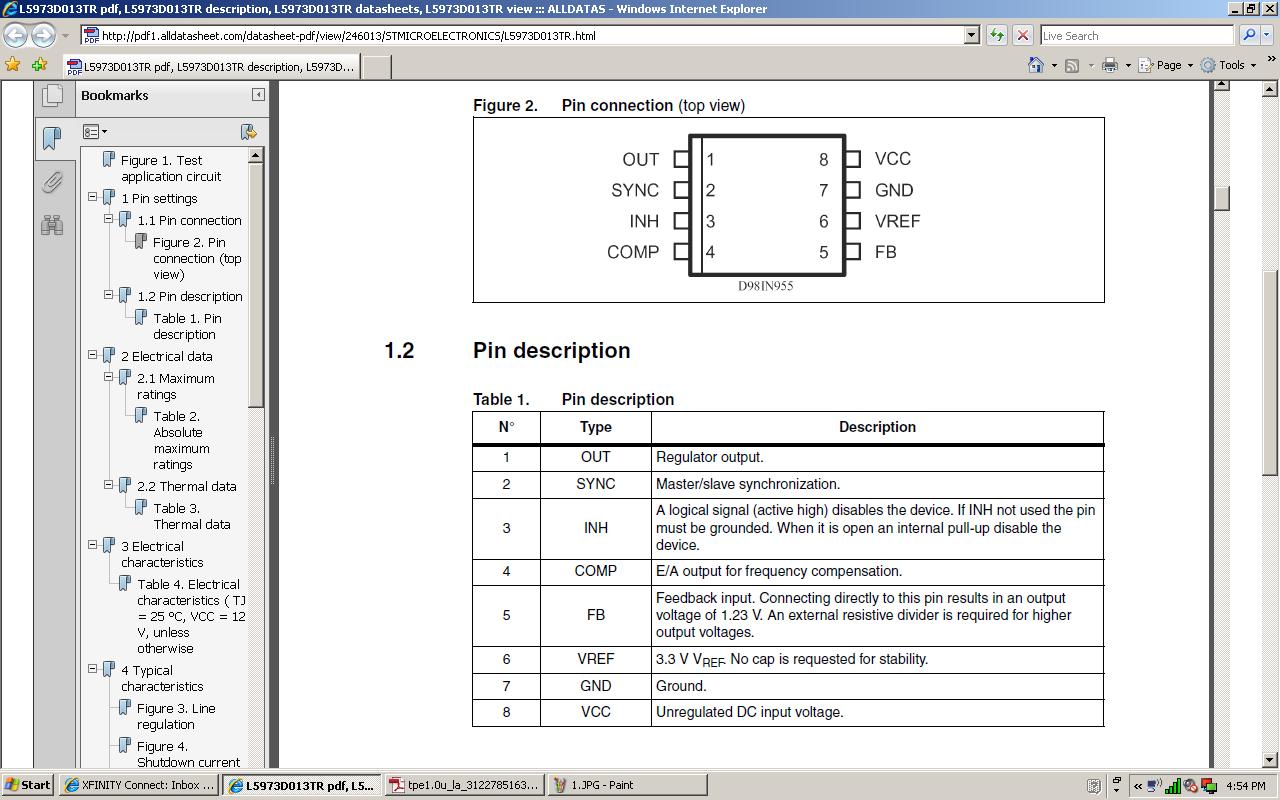
Task: Collapse the '1.1 Pin connection' bookmark node
Action: [x=109, y=219]
